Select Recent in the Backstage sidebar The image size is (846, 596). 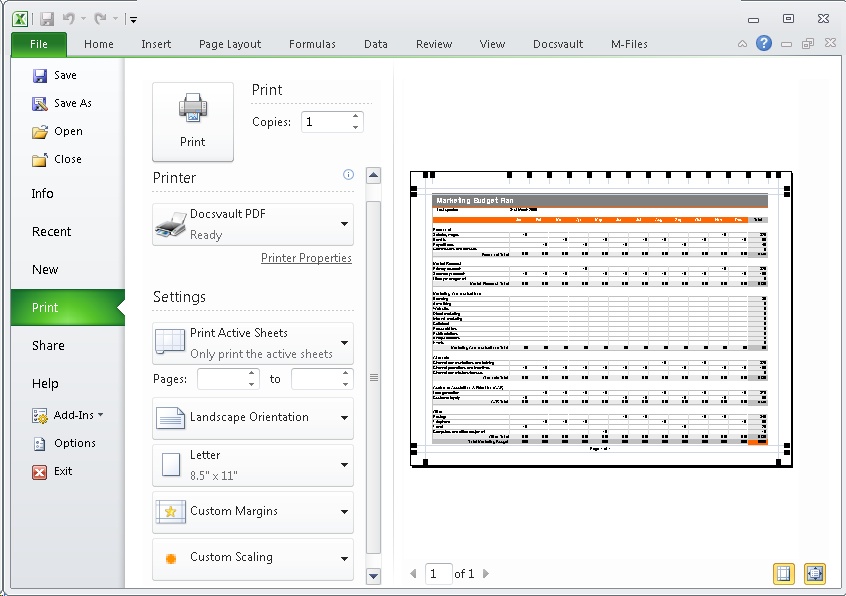(52, 232)
